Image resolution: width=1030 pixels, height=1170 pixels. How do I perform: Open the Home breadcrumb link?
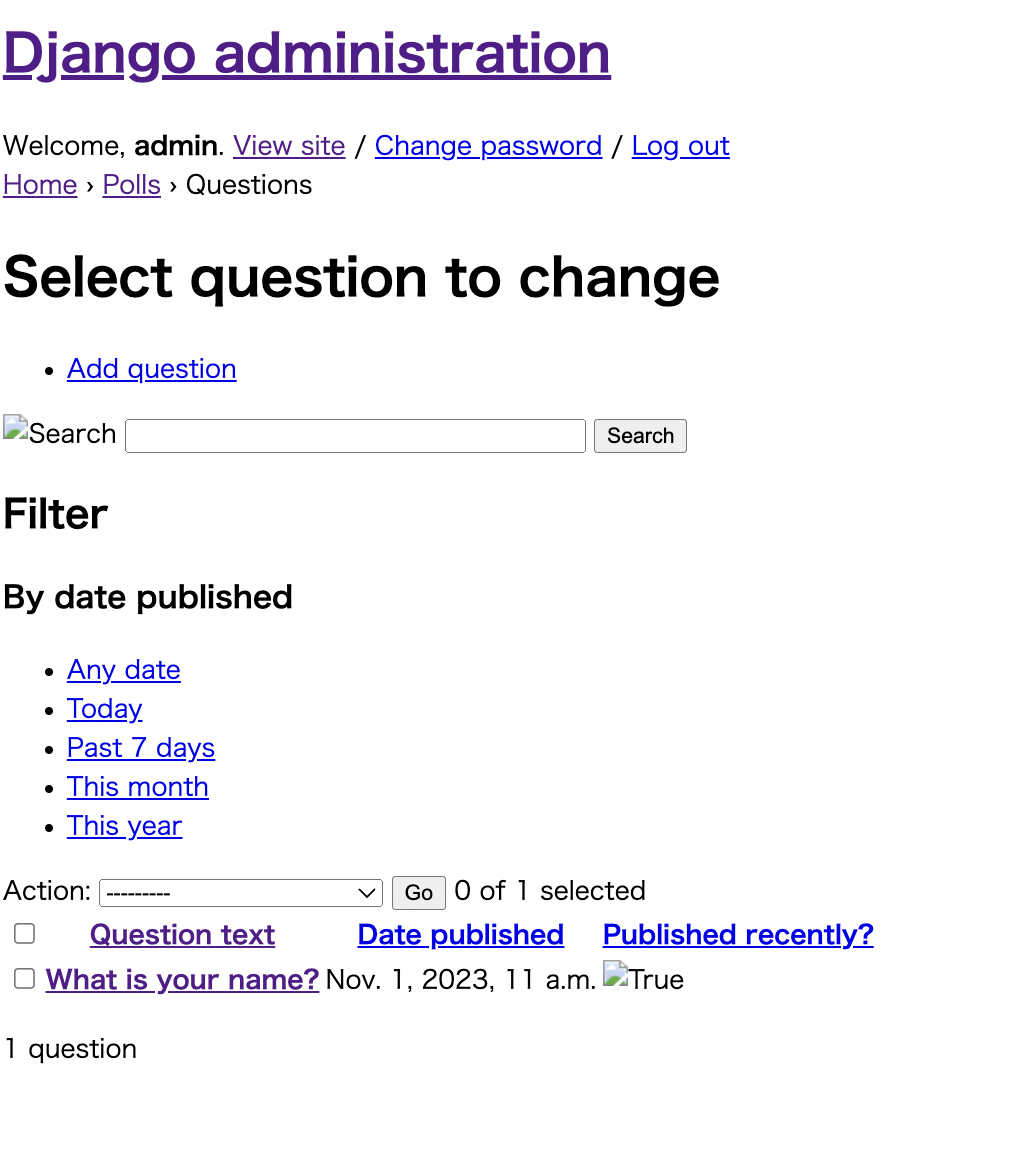point(40,185)
